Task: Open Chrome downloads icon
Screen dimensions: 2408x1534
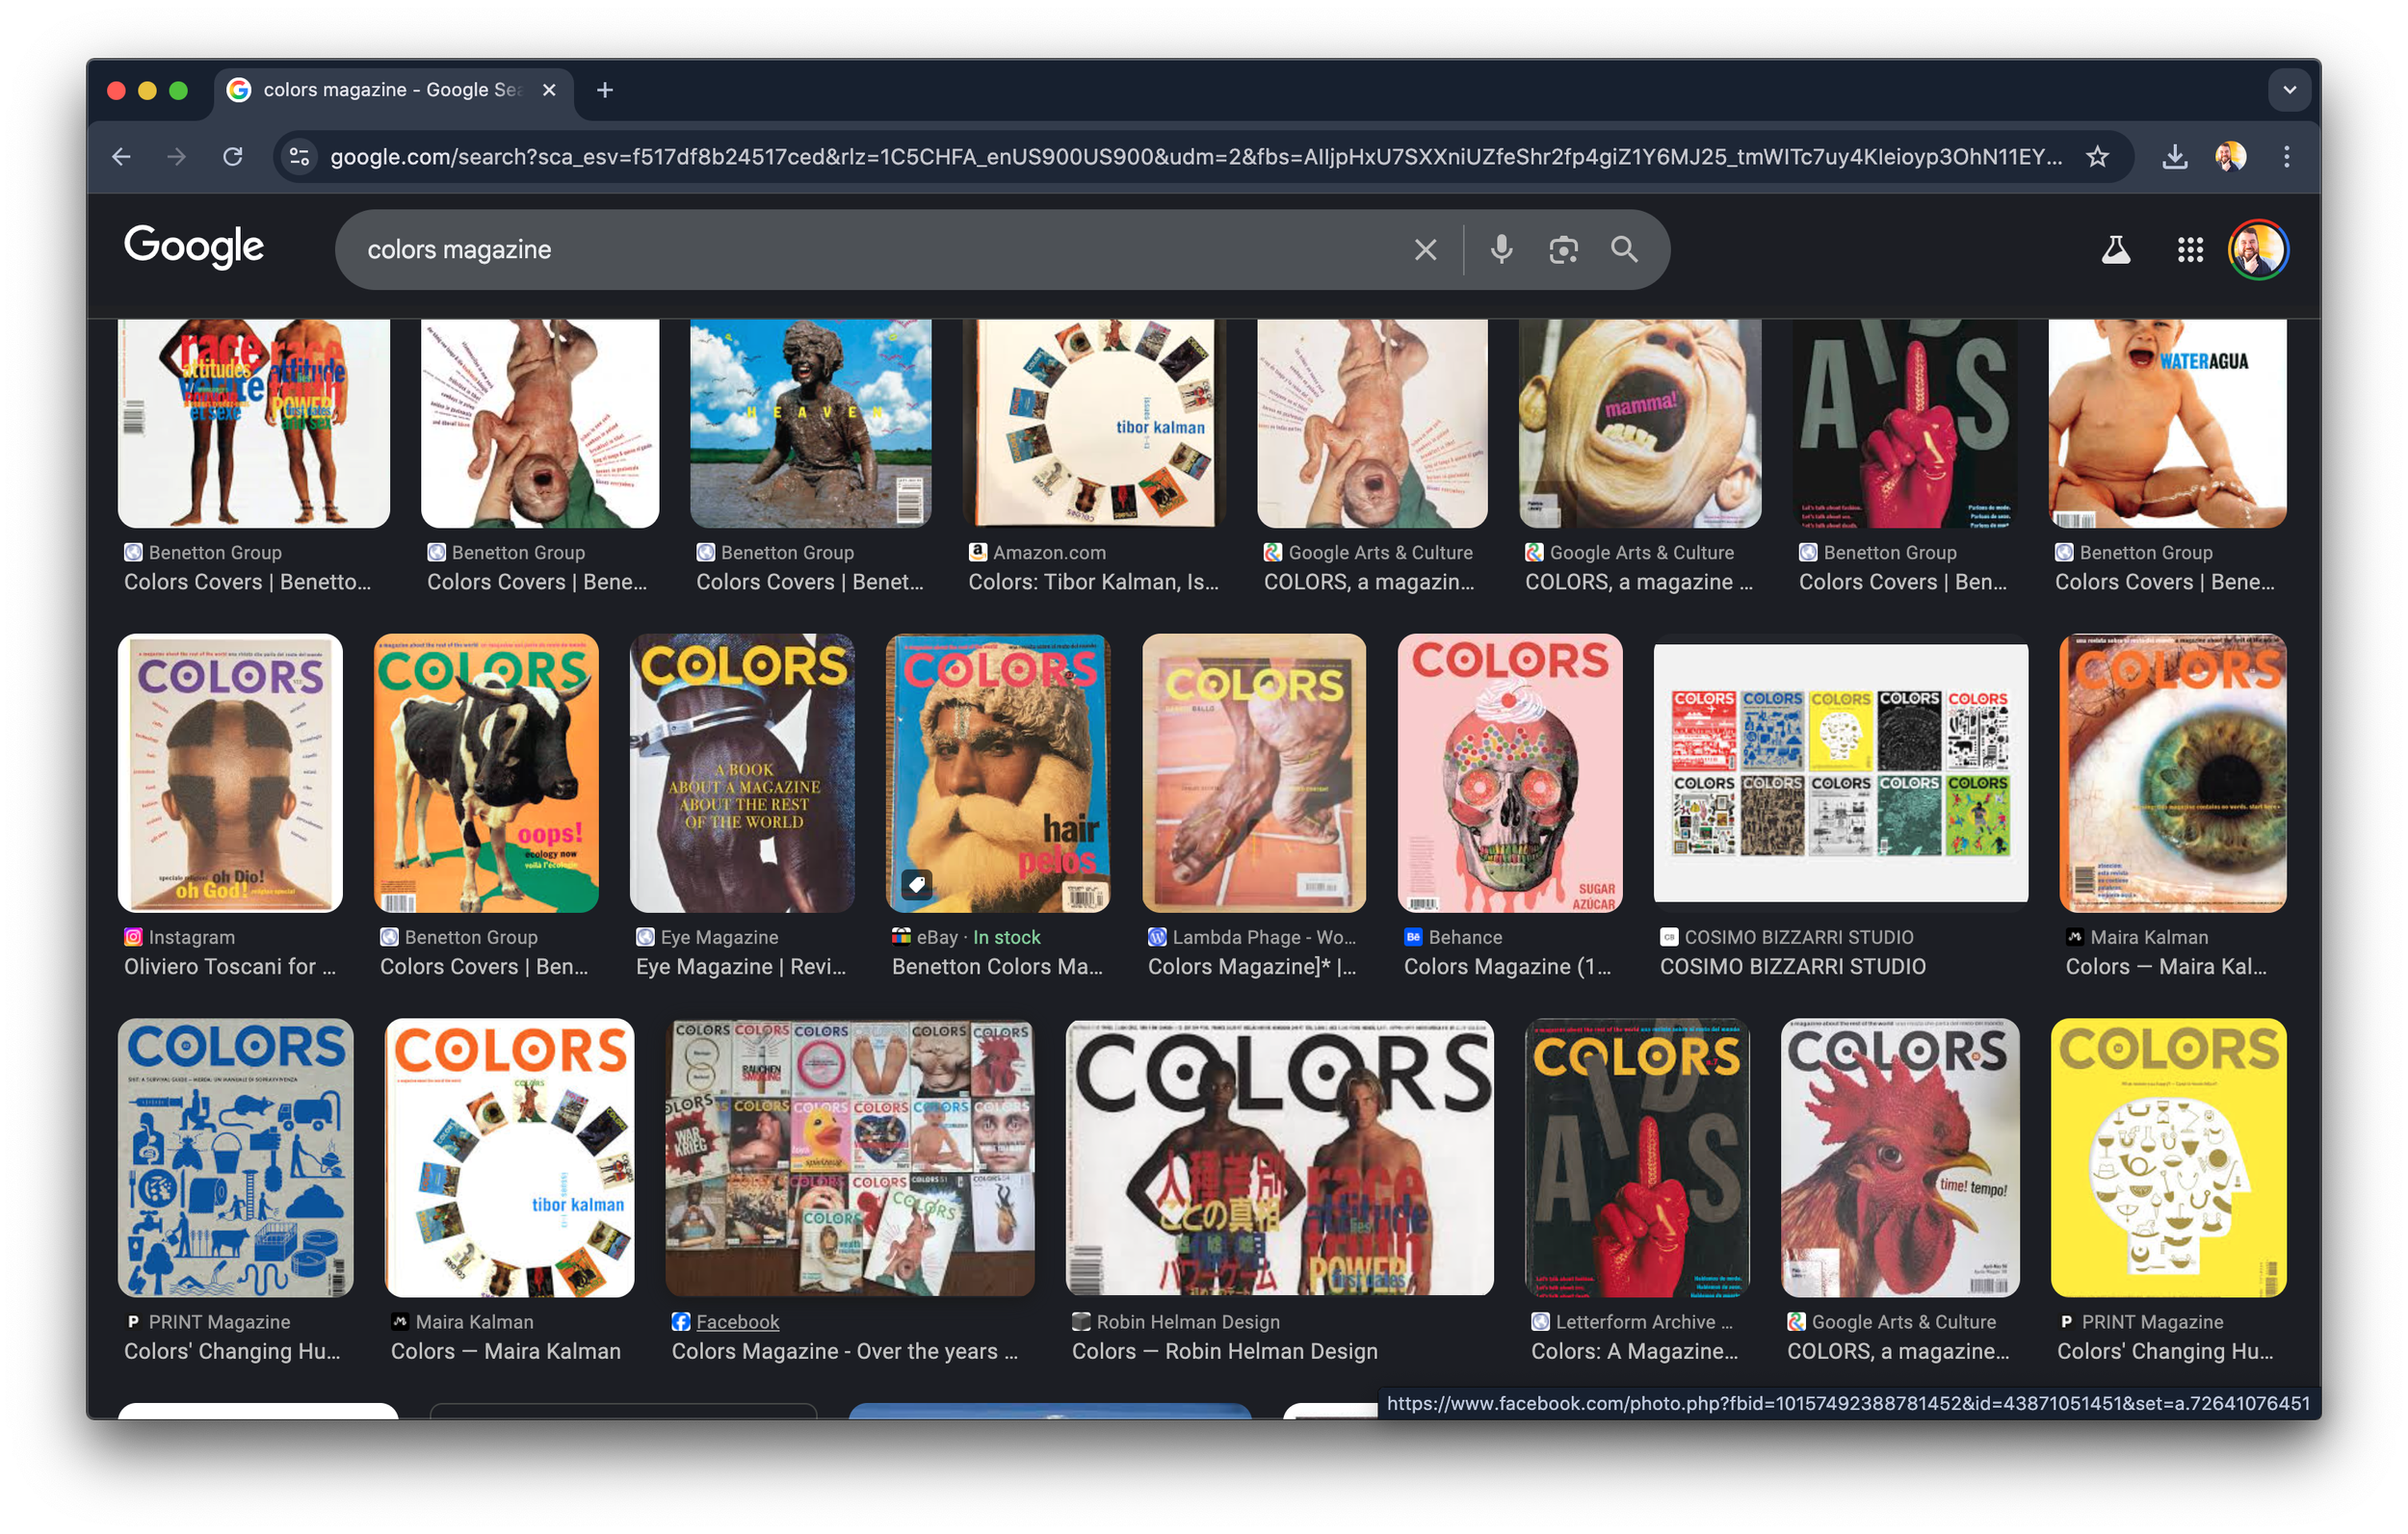Action: [2174, 157]
